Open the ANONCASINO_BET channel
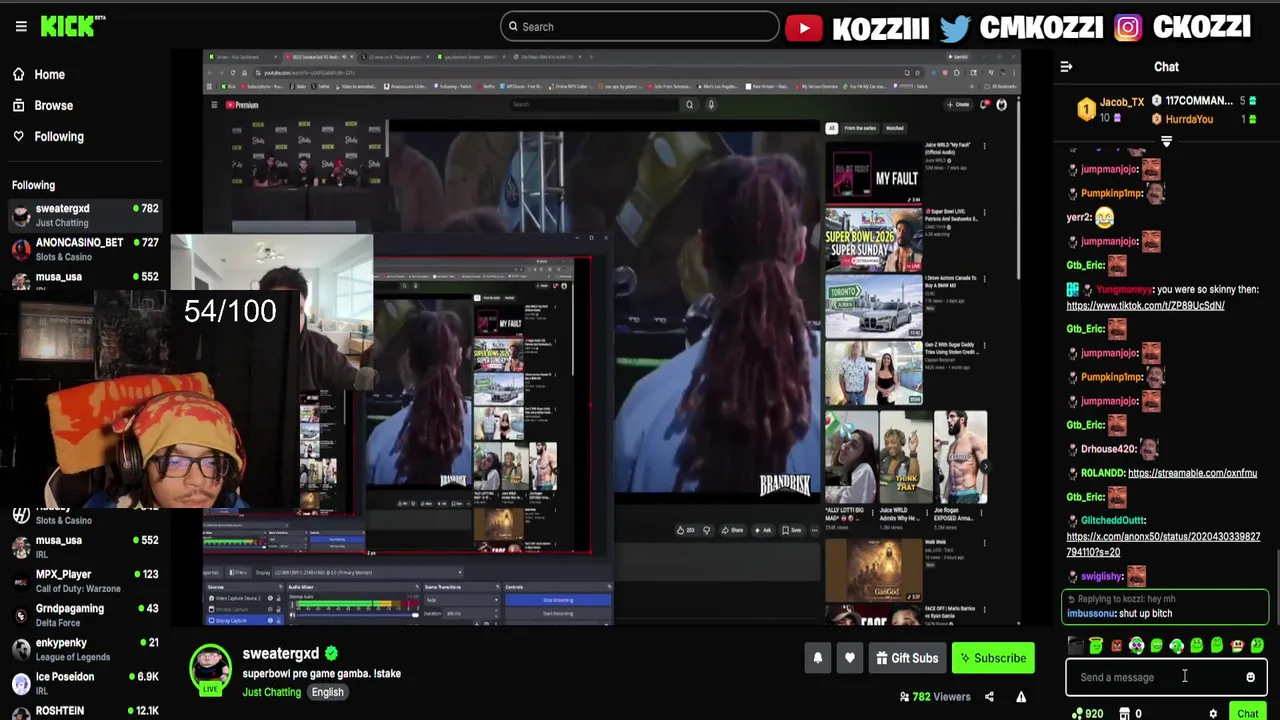The width and height of the screenshot is (1280, 720). click(85, 249)
